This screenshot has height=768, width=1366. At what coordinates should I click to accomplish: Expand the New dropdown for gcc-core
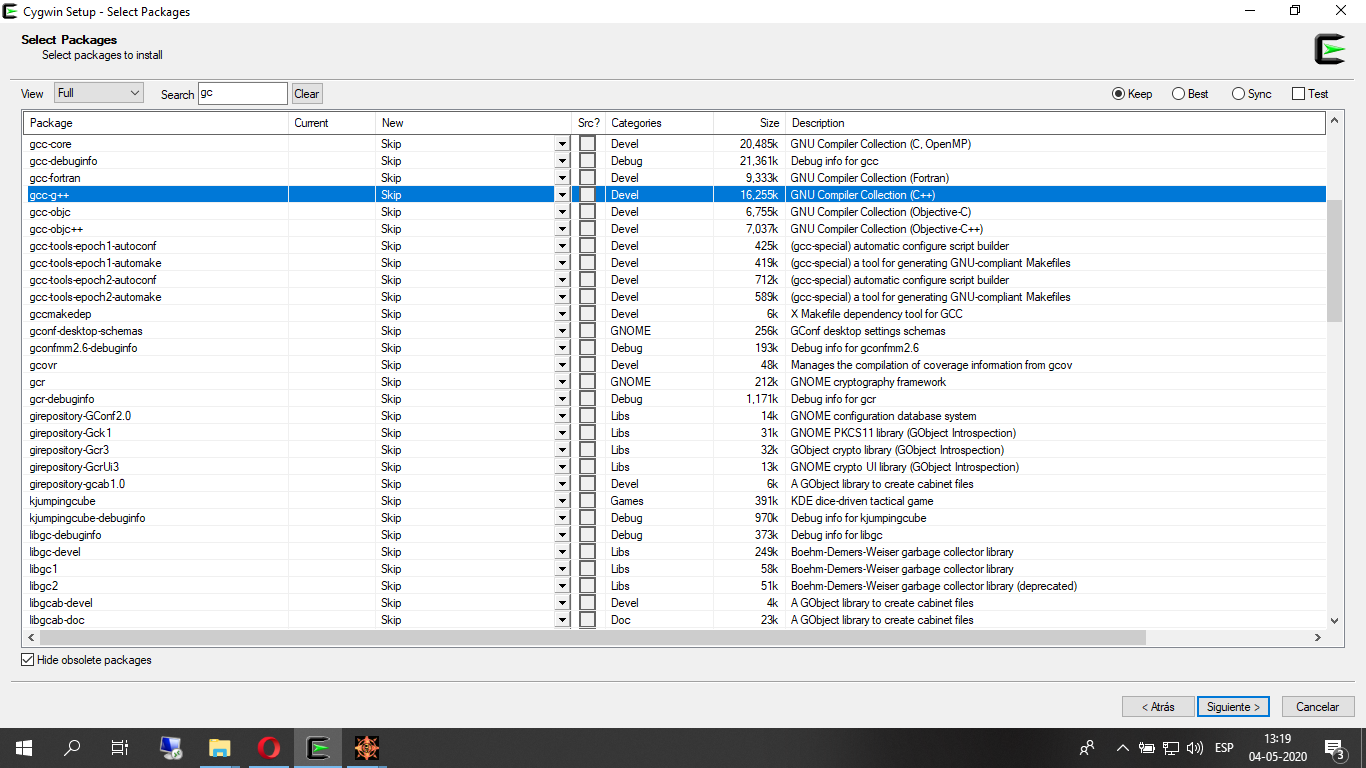coord(561,144)
